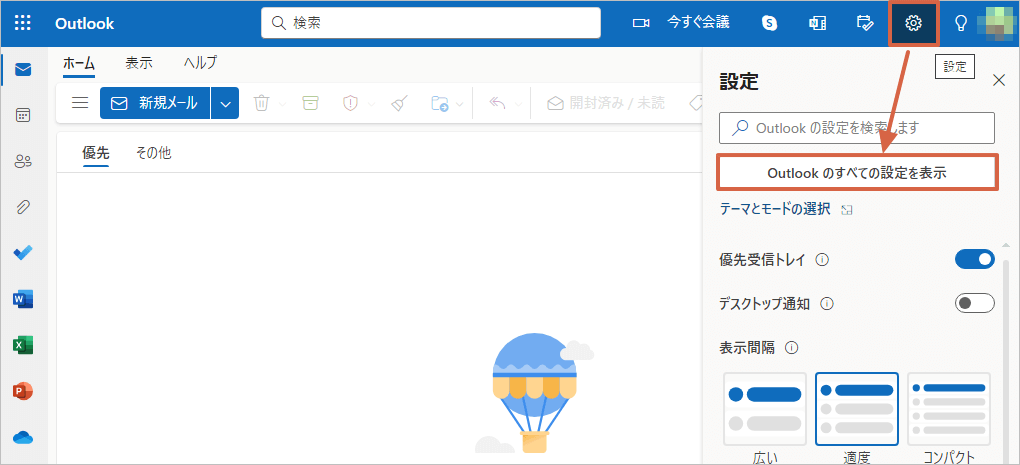Expand the Report shield dropdown chevron

coord(371,104)
